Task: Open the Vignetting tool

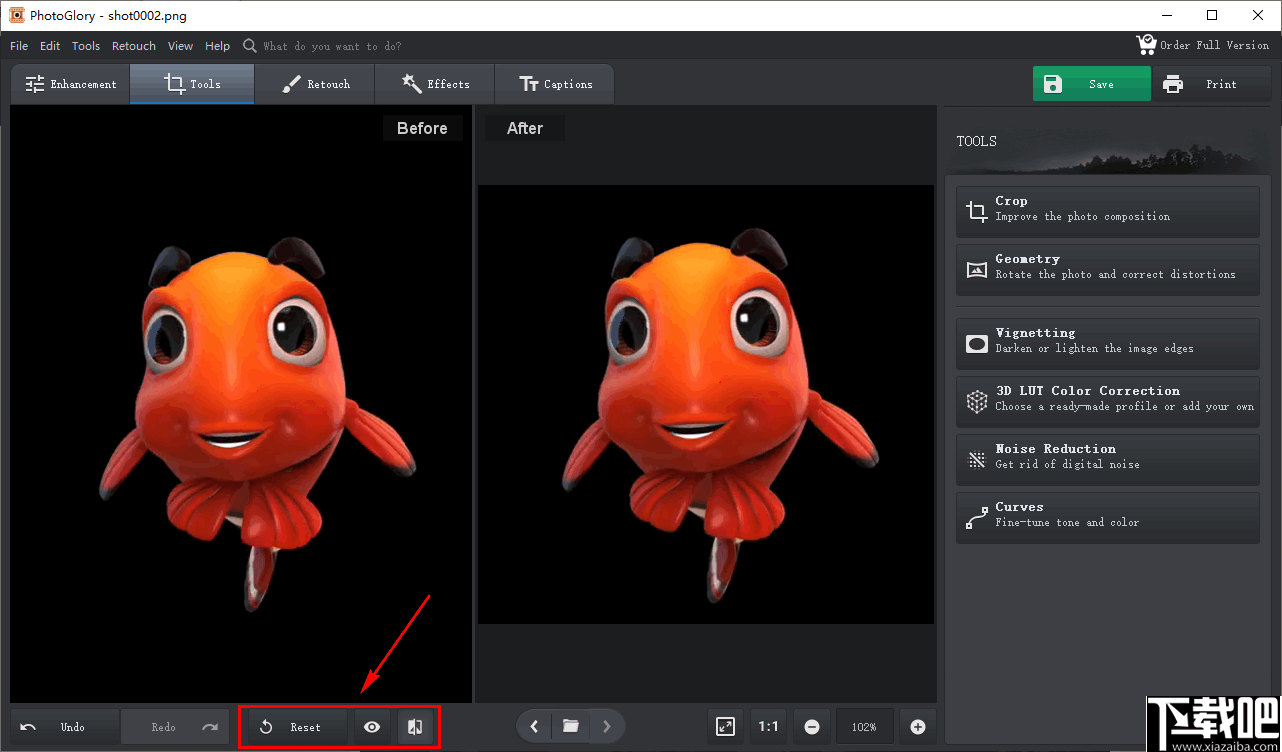Action: (x=1107, y=341)
